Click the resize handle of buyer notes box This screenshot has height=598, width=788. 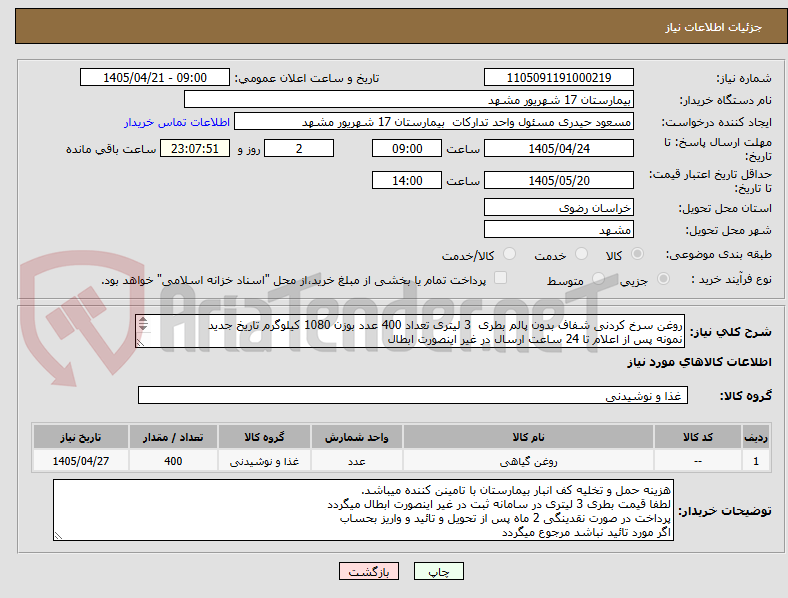coord(58,536)
